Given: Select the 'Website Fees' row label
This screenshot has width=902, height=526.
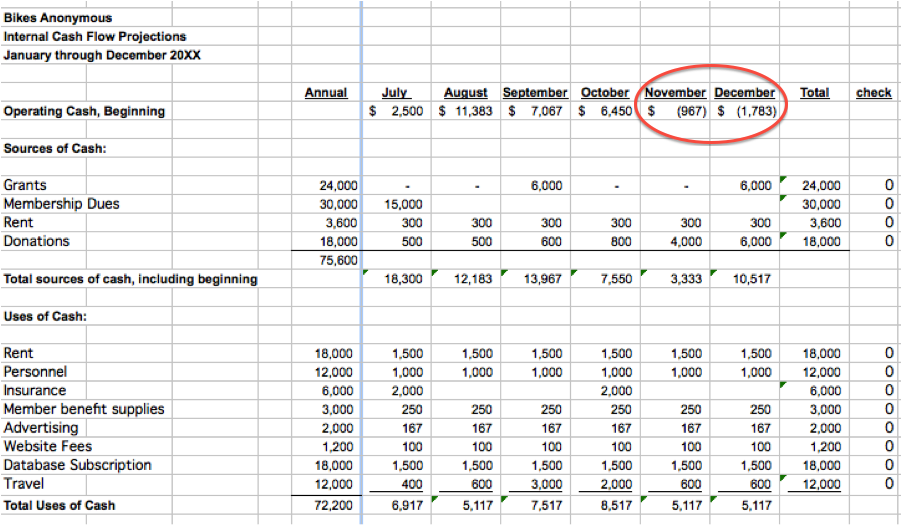Looking at the screenshot, I should (48, 447).
